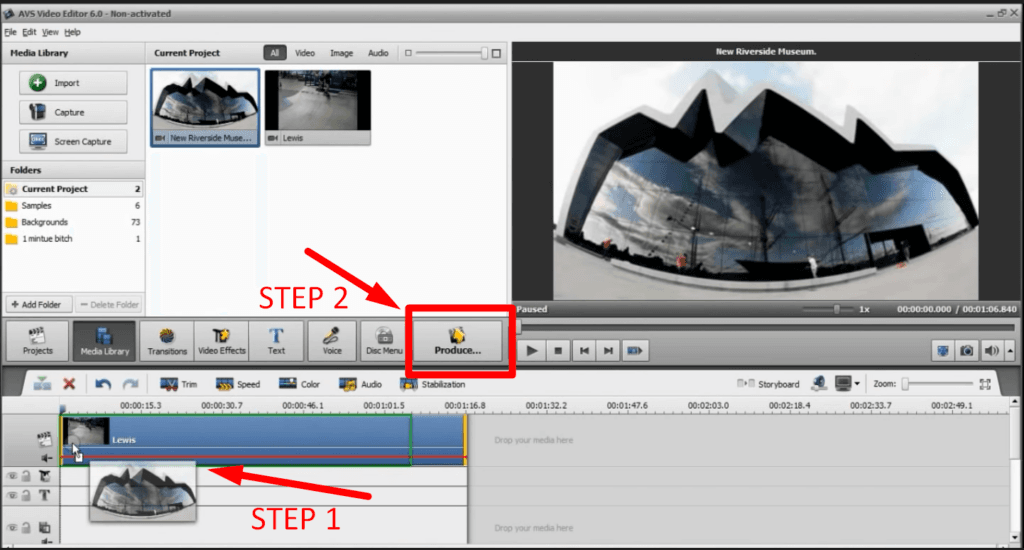
Task: Delete selected clip with red X icon
Action: click(x=69, y=384)
